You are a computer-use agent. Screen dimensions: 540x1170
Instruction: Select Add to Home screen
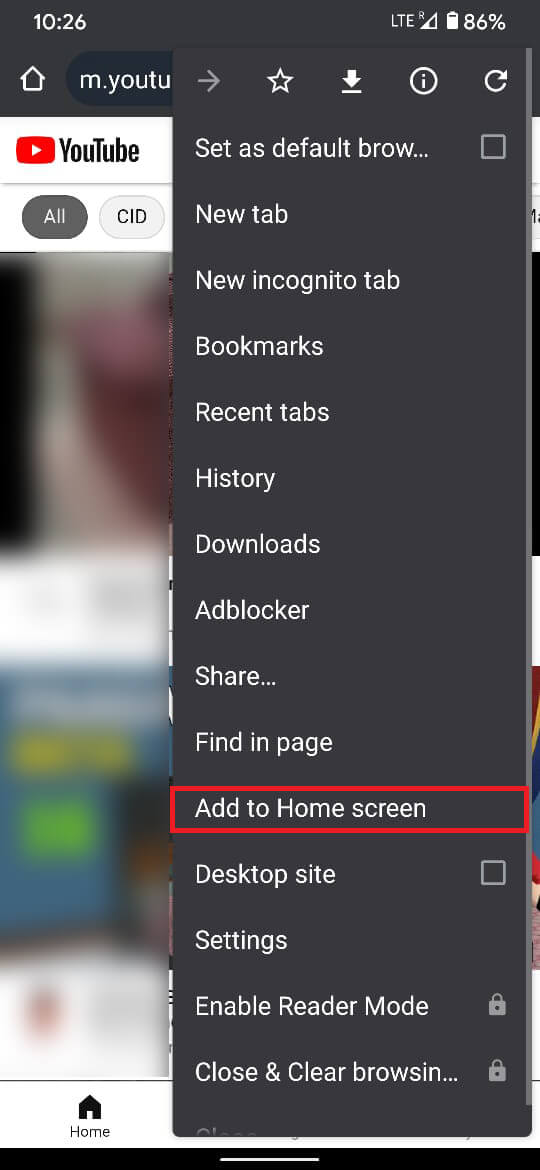pos(351,808)
